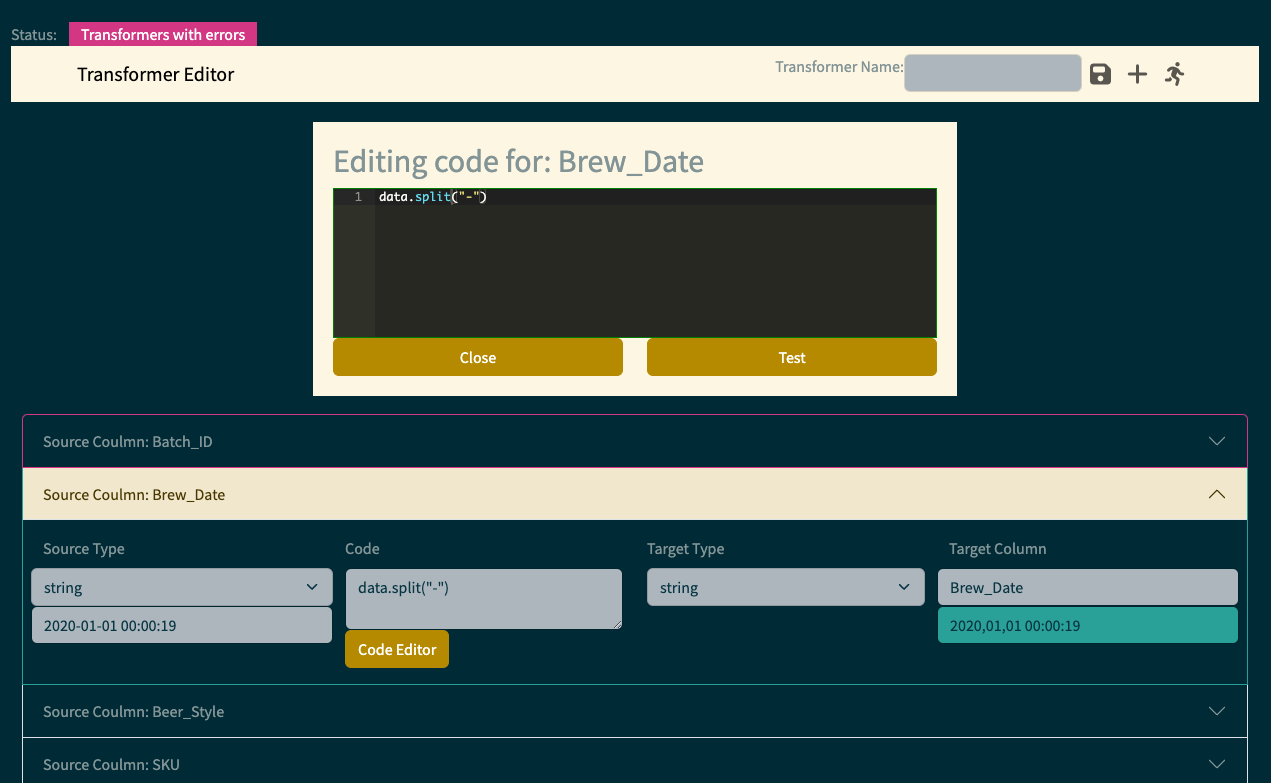Save the transformer with the disk icon
This screenshot has height=783, width=1271.
click(x=1100, y=73)
